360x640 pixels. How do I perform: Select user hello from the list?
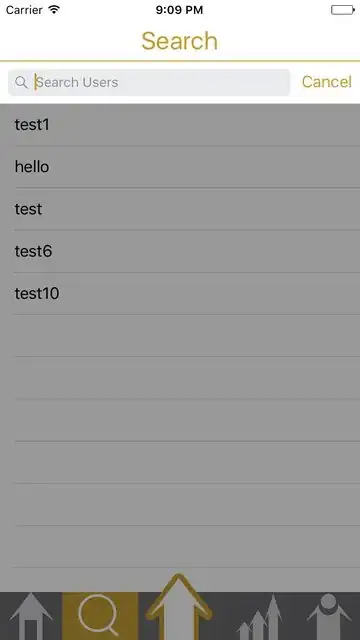(180, 167)
